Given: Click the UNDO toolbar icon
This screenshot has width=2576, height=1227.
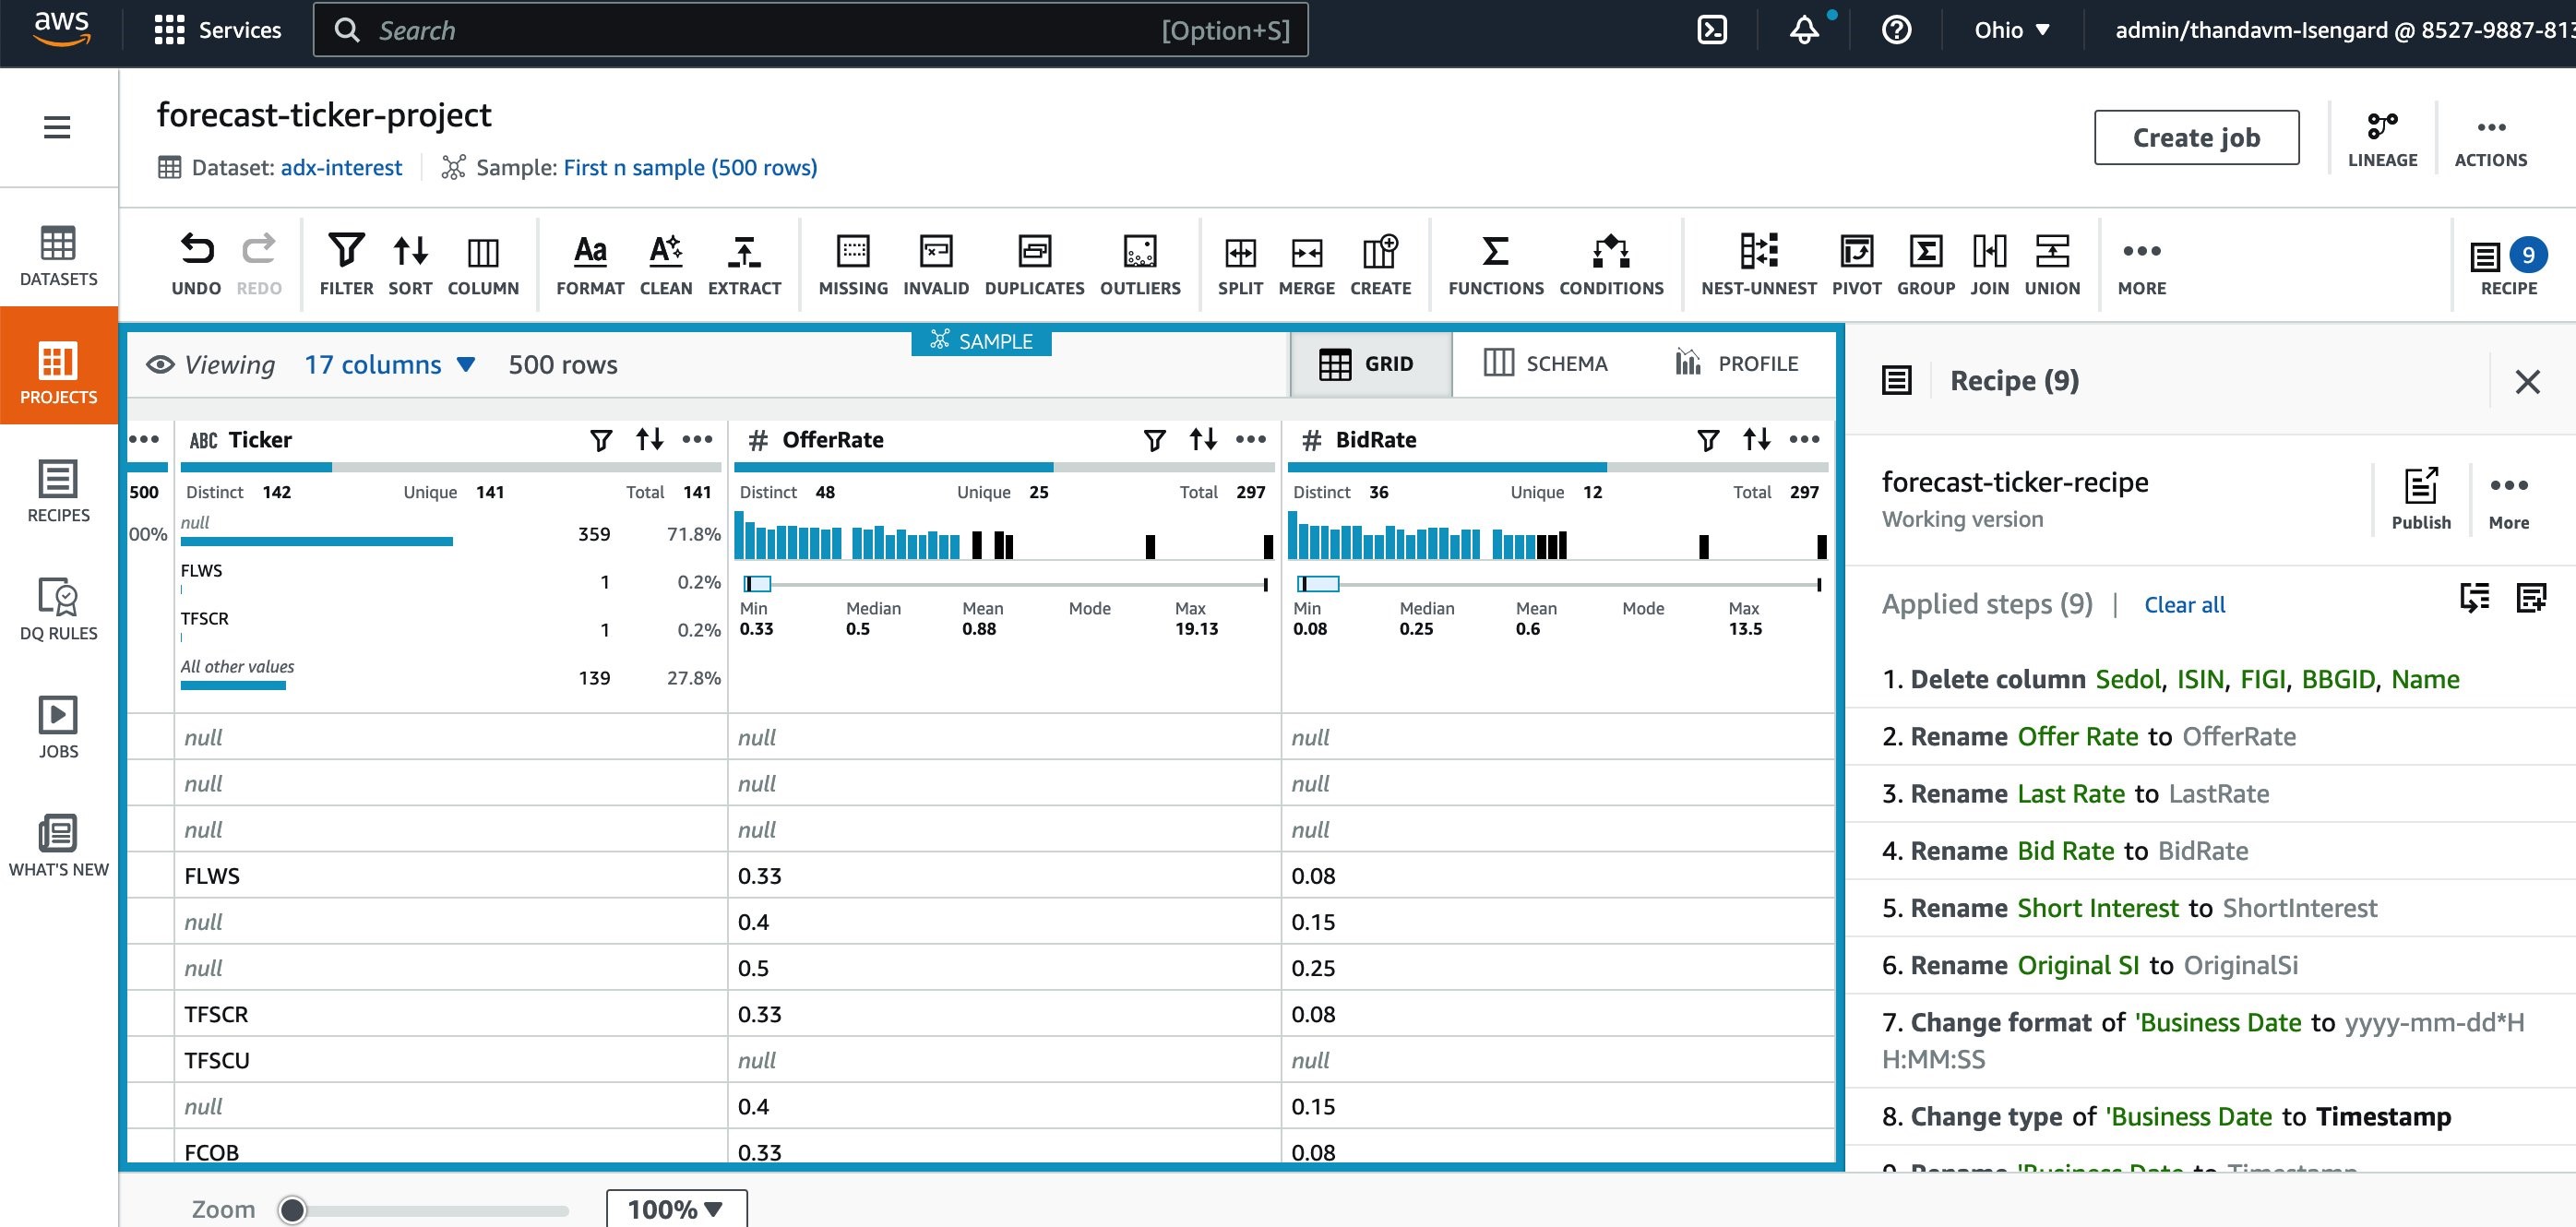Looking at the screenshot, I should tap(196, 264).
